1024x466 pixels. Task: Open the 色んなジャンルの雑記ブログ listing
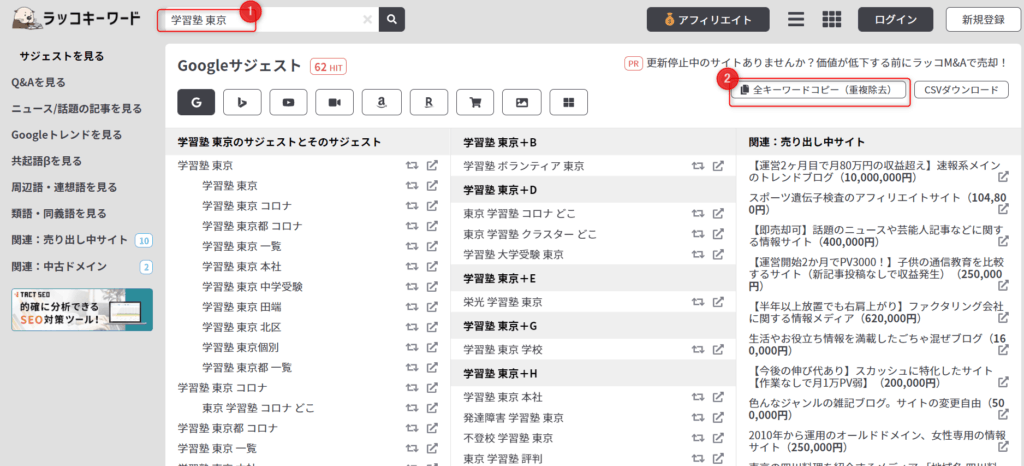click(874, 409)
